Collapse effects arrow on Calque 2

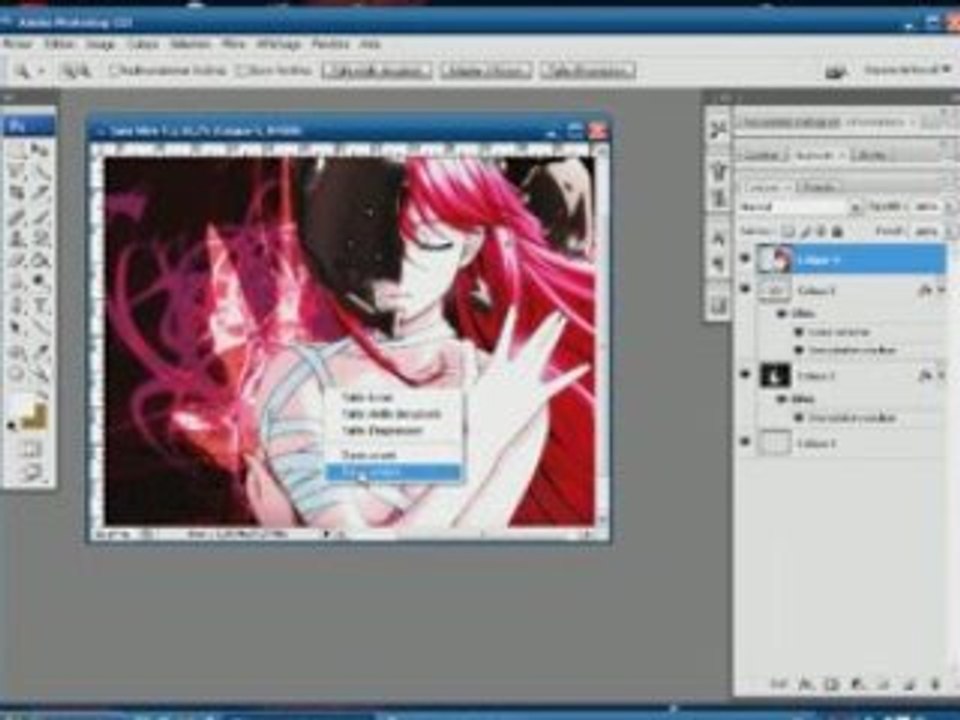click(x=942, y=375)
